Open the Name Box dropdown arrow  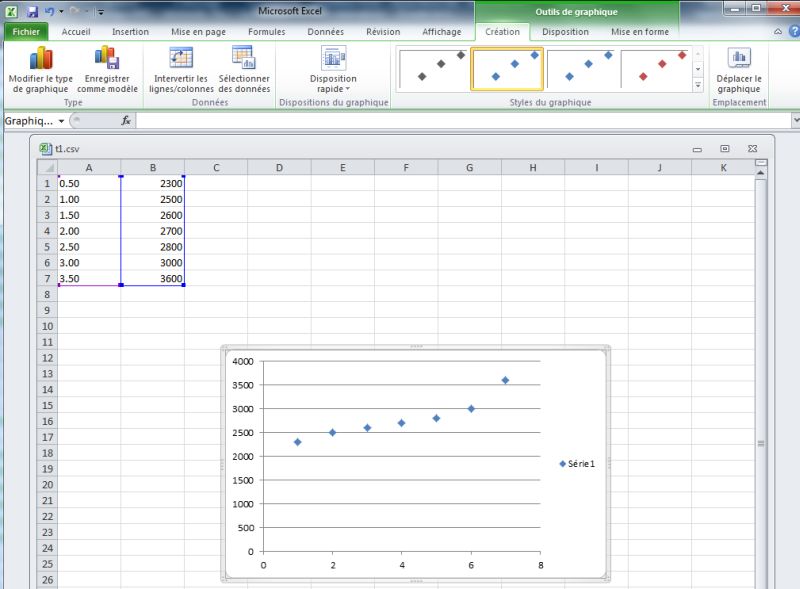tap(61, 121)
